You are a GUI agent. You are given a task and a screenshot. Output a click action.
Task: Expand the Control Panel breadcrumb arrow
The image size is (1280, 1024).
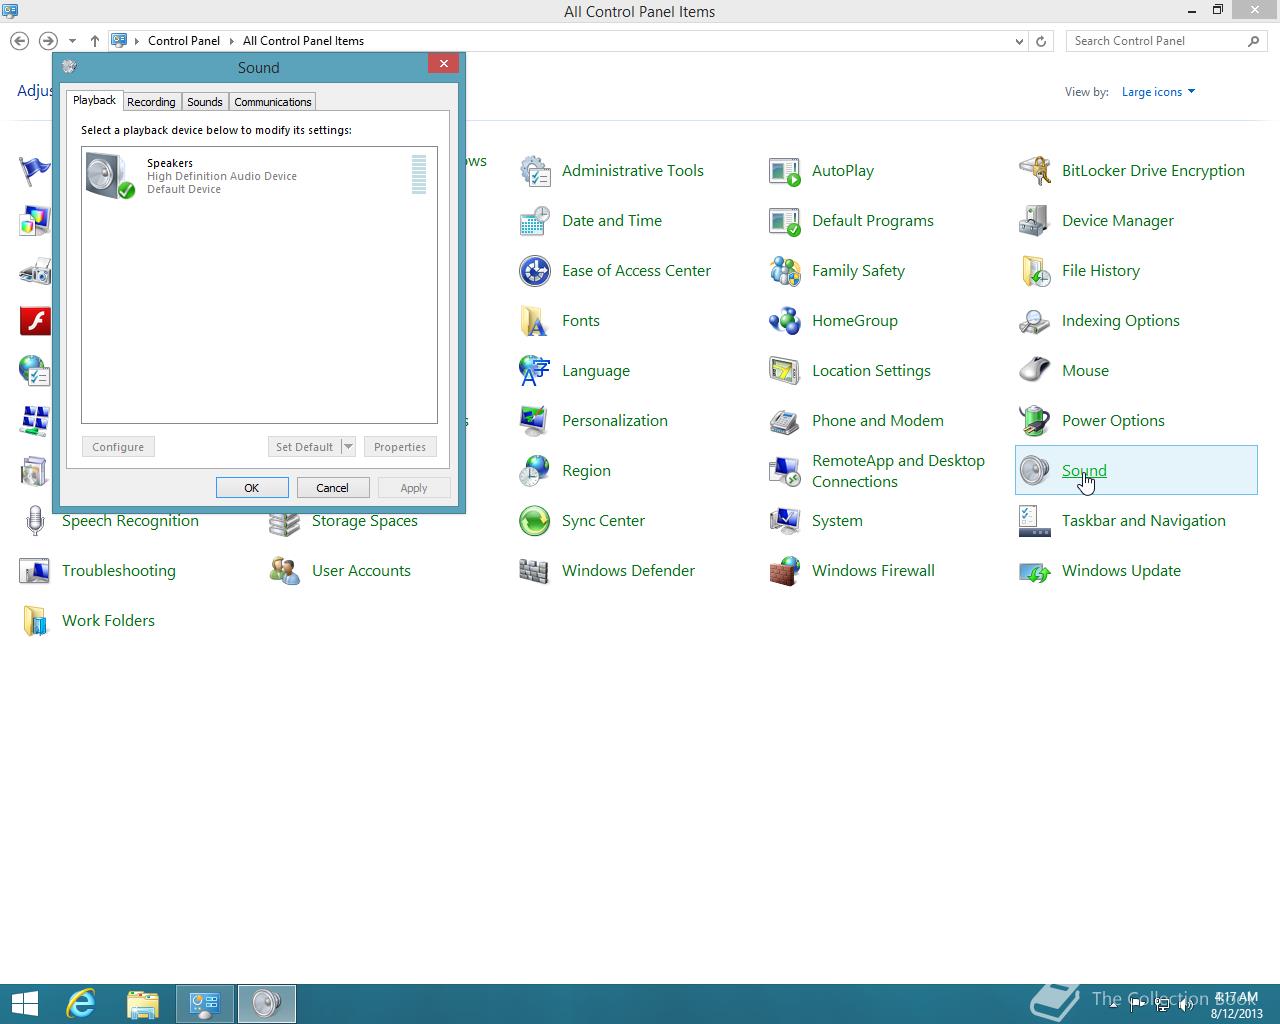point(232,41)
